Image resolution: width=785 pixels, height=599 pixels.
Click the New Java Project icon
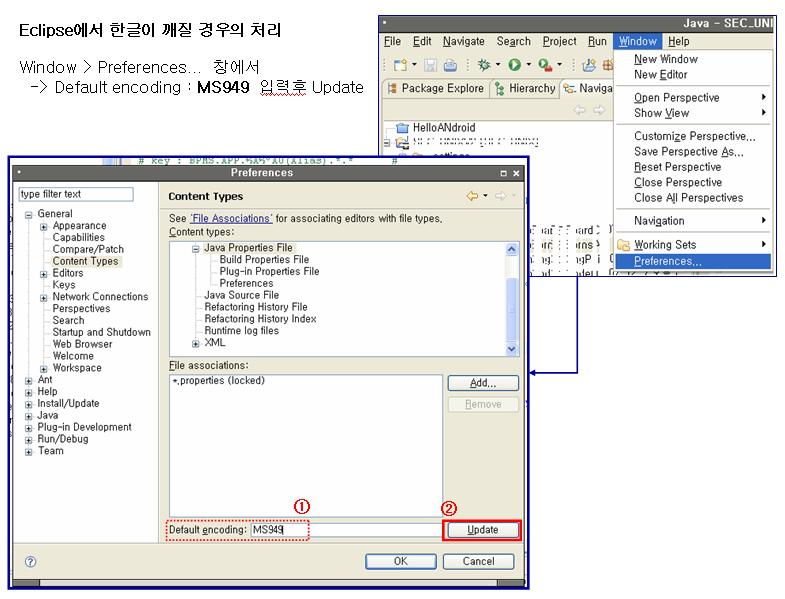pos(589,65)
